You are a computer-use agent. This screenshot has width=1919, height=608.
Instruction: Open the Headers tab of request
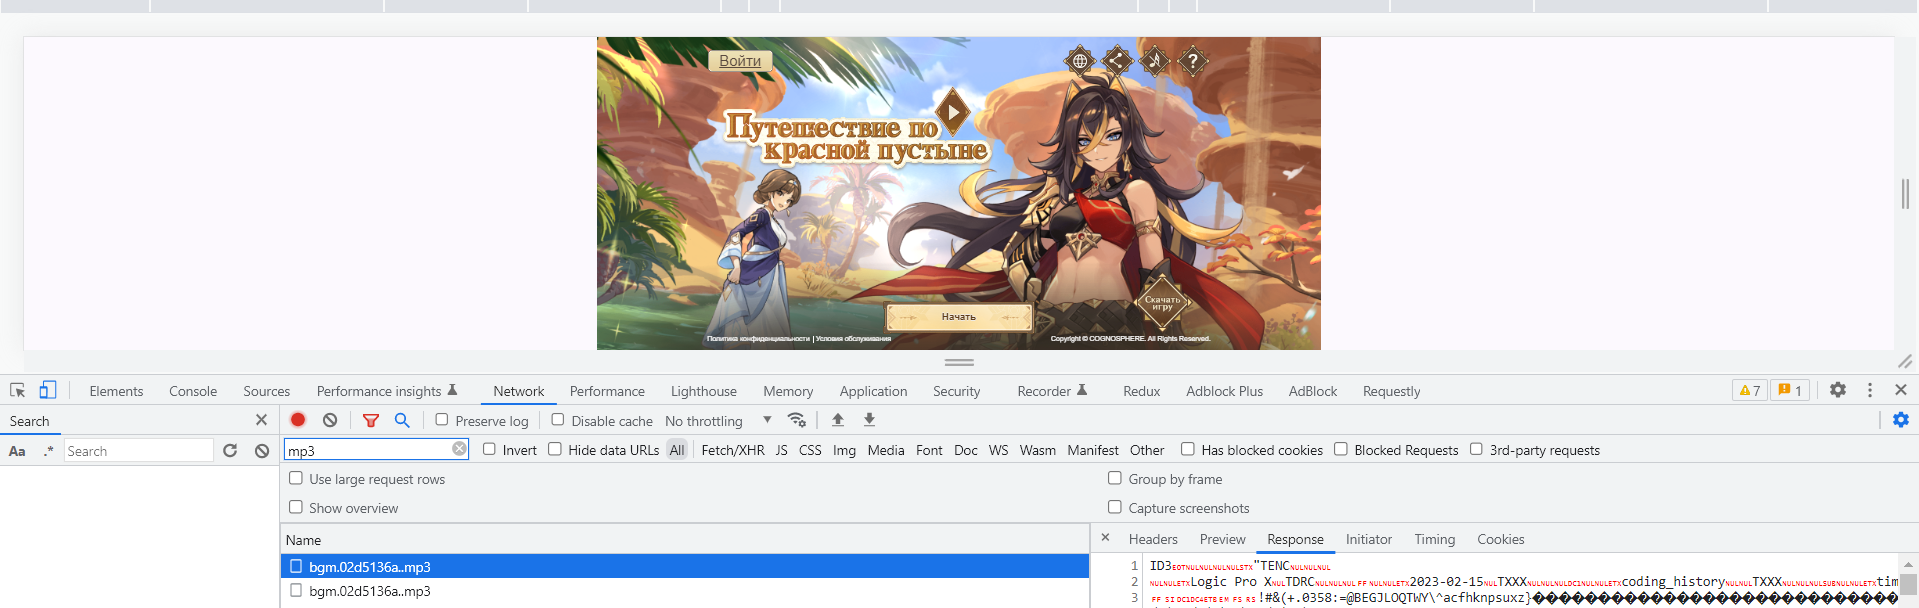[1153, 539]
